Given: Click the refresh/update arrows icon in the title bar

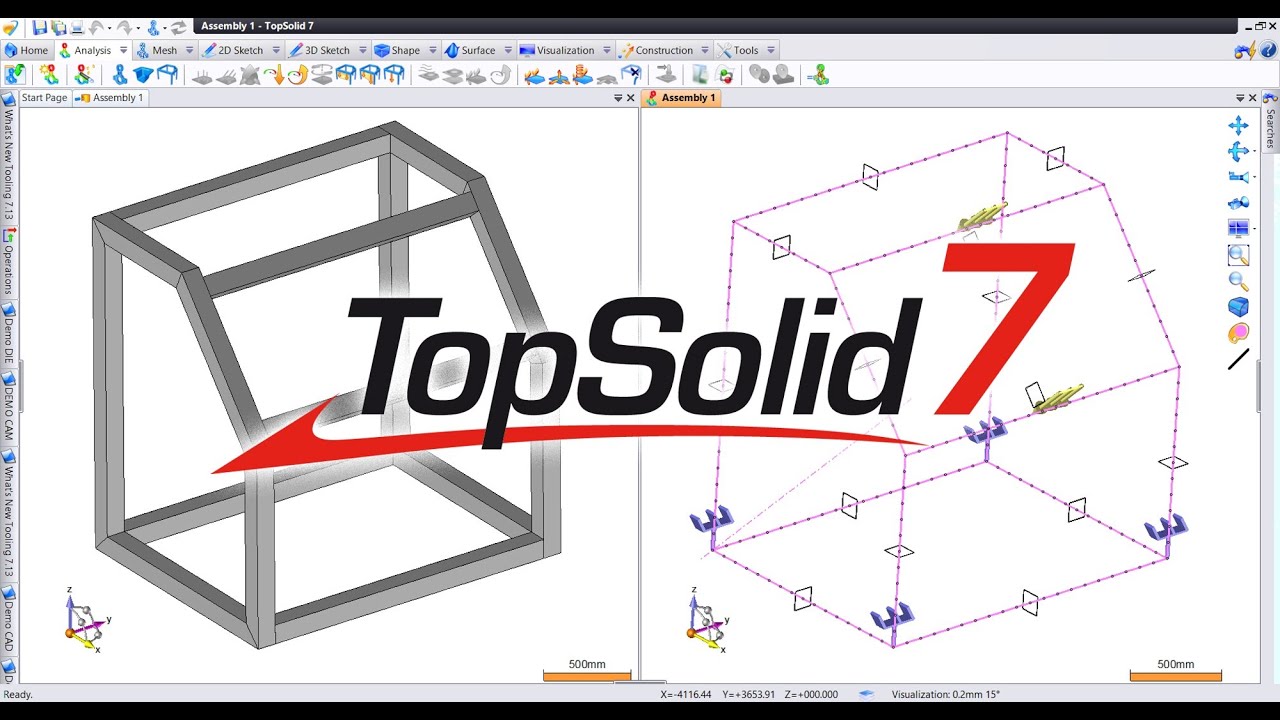Looking at the screenshot, I should click(179, 27).
